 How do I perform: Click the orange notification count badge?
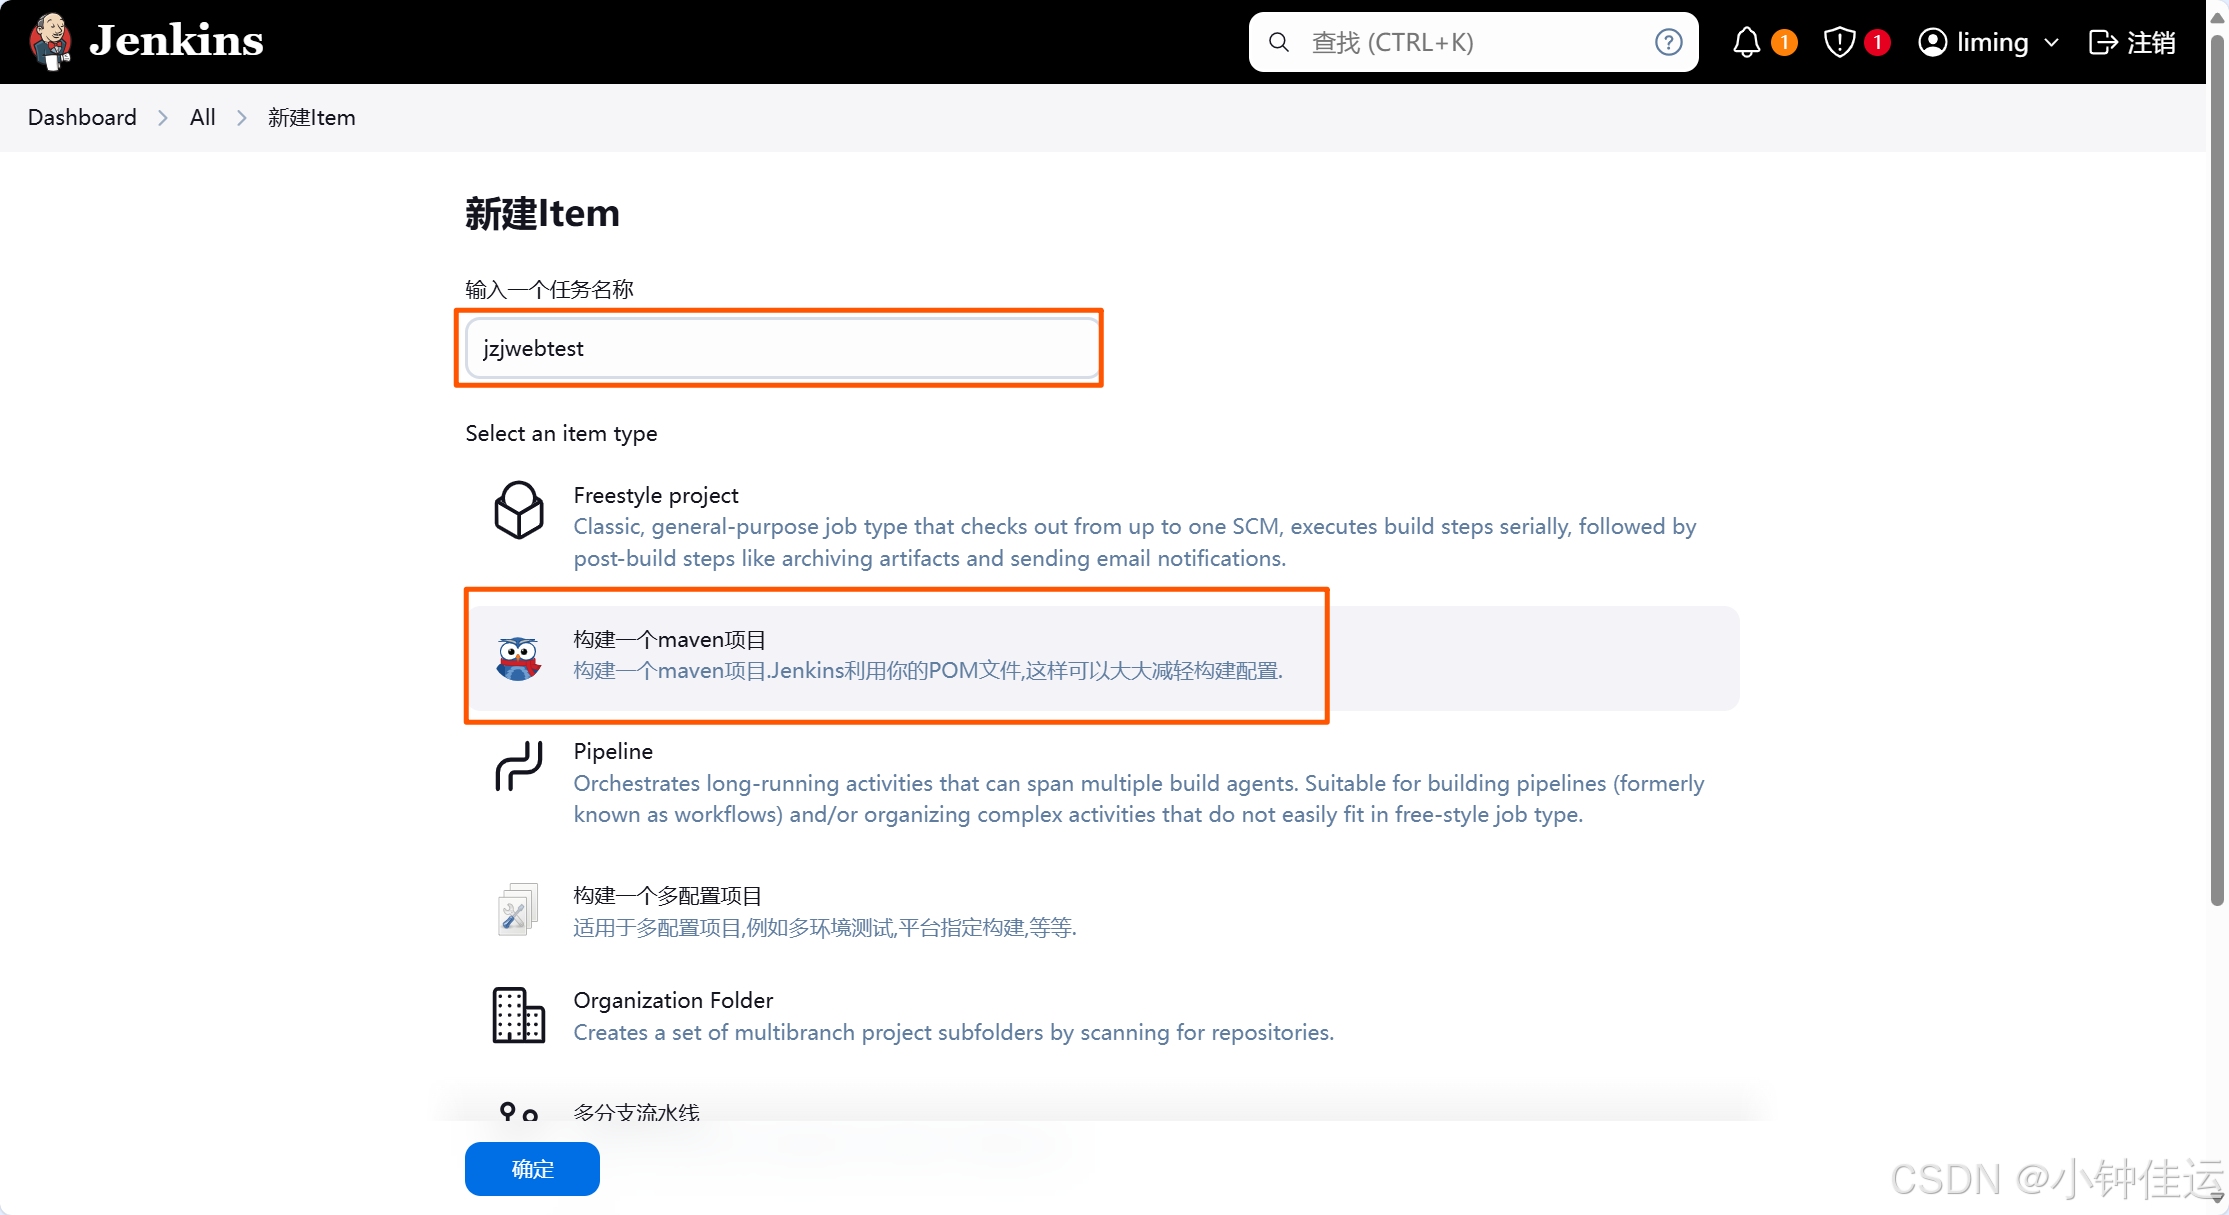[x=1784, y=42]
